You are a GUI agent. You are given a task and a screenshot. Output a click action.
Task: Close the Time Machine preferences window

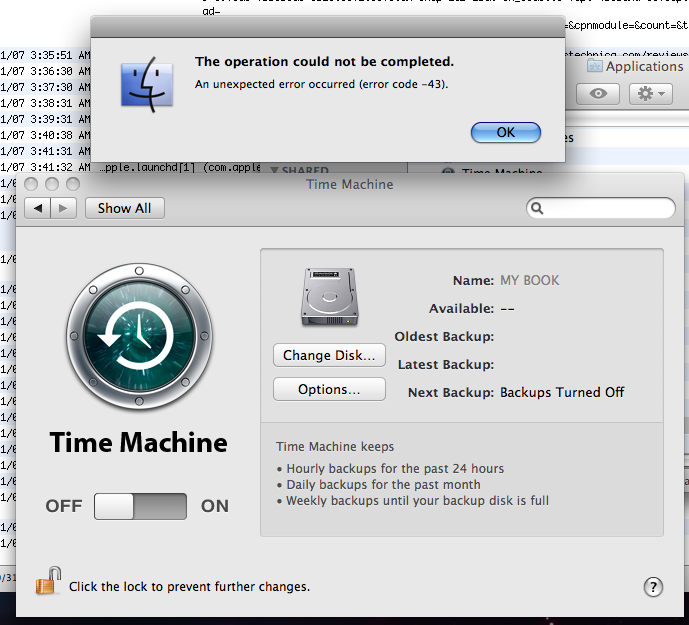(x=31, y=184)
